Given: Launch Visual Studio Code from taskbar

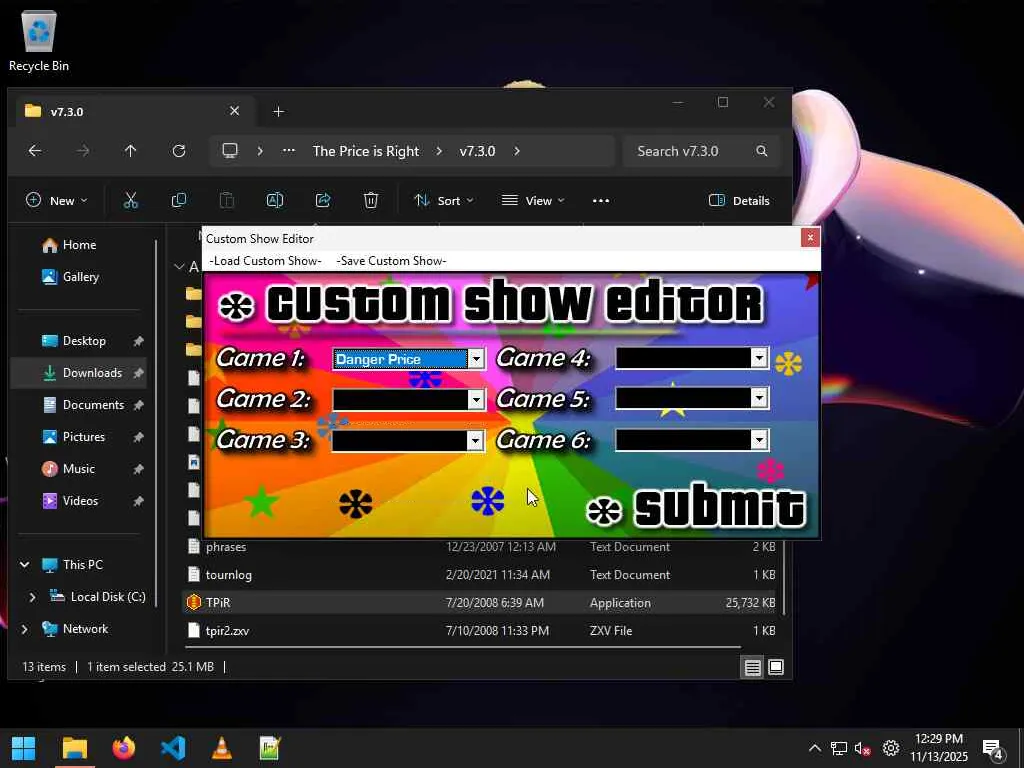Looking at the screenshot, I should click(x=173, y=748).
